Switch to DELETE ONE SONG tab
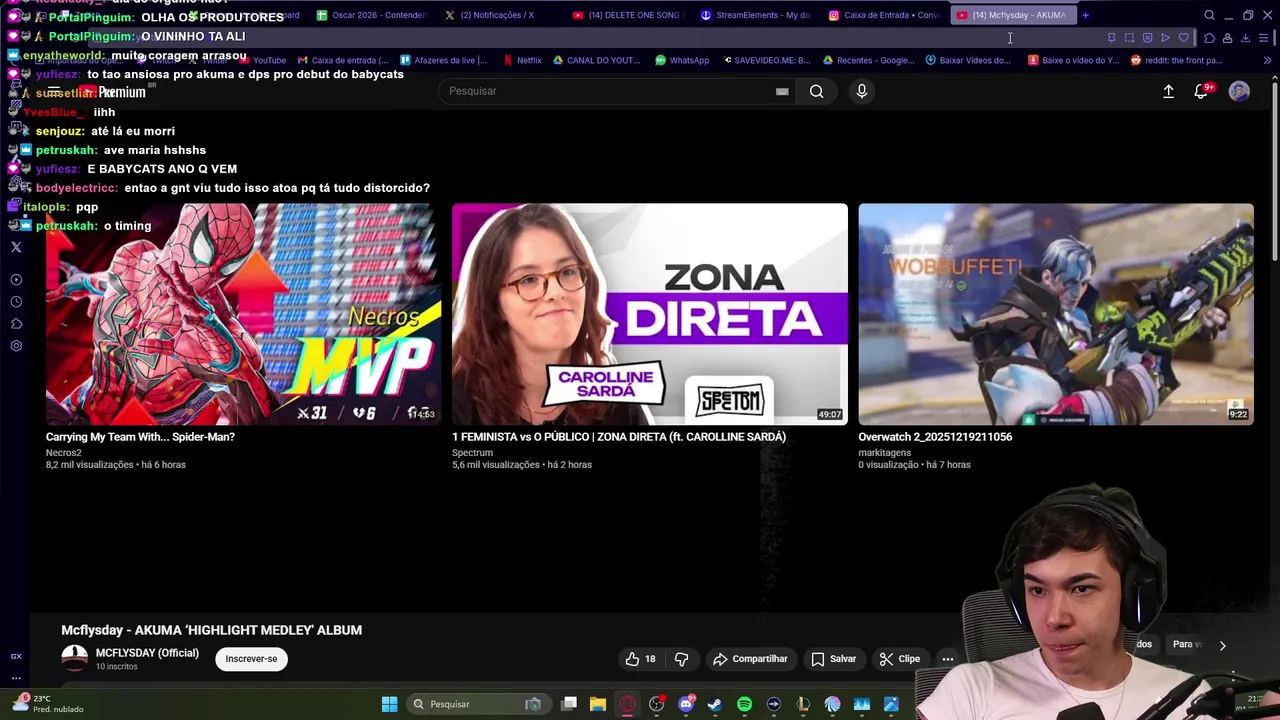This screenshot has width=1280, height=720. (x=628, y=15)
